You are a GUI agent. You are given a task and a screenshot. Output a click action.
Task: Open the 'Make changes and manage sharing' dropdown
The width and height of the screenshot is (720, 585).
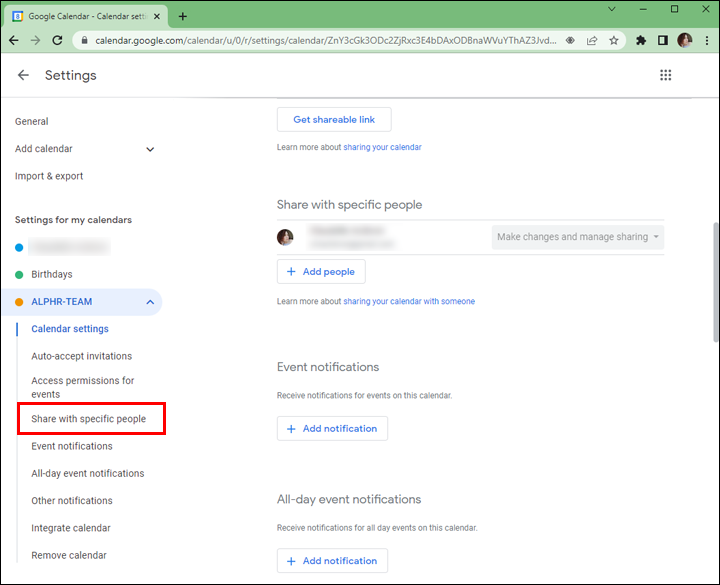578,237
